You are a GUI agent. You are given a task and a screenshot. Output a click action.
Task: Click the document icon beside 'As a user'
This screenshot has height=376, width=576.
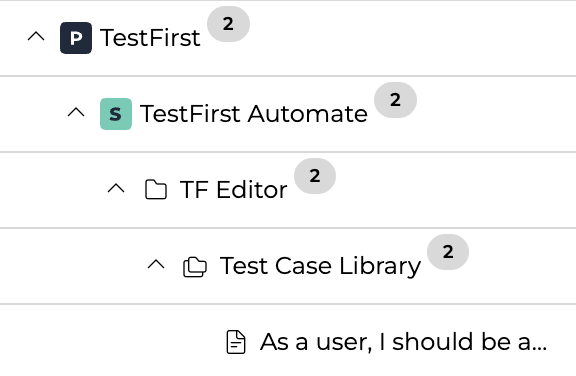pos(236,342)
